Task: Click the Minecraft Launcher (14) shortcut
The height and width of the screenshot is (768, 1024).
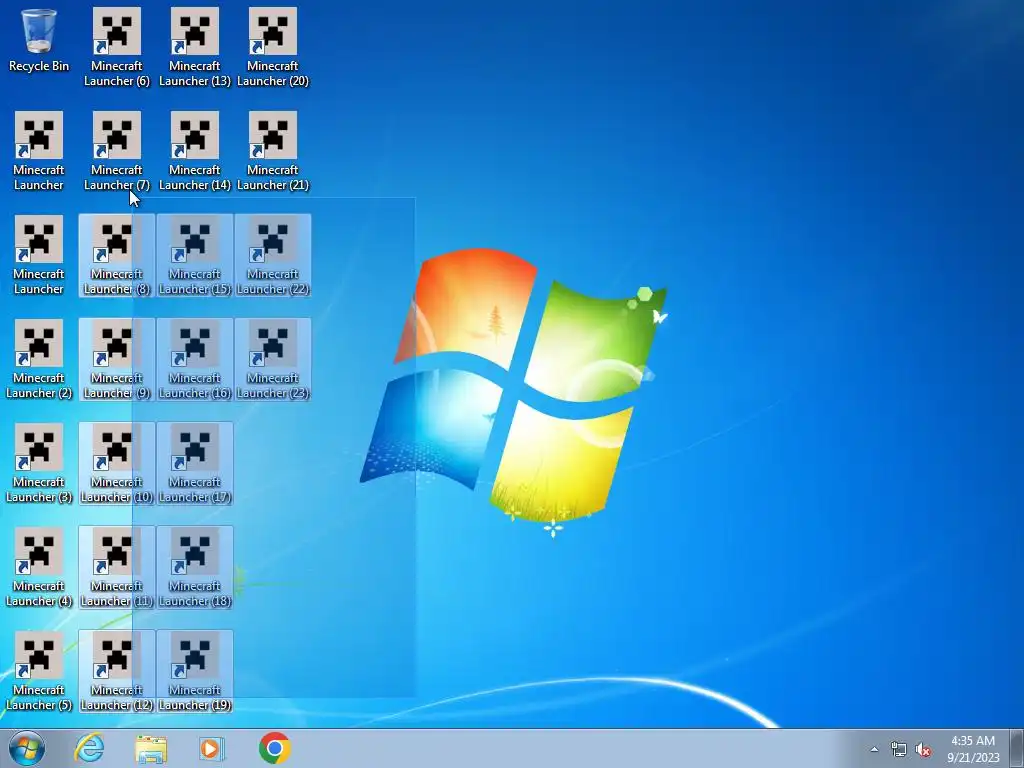Action: (195, 152)
